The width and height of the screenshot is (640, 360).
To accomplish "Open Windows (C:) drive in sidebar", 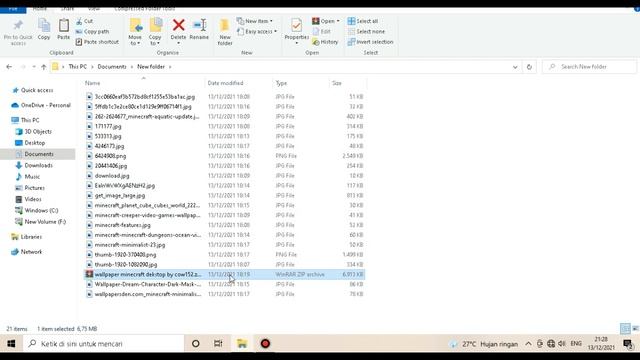I will (37, 210).
